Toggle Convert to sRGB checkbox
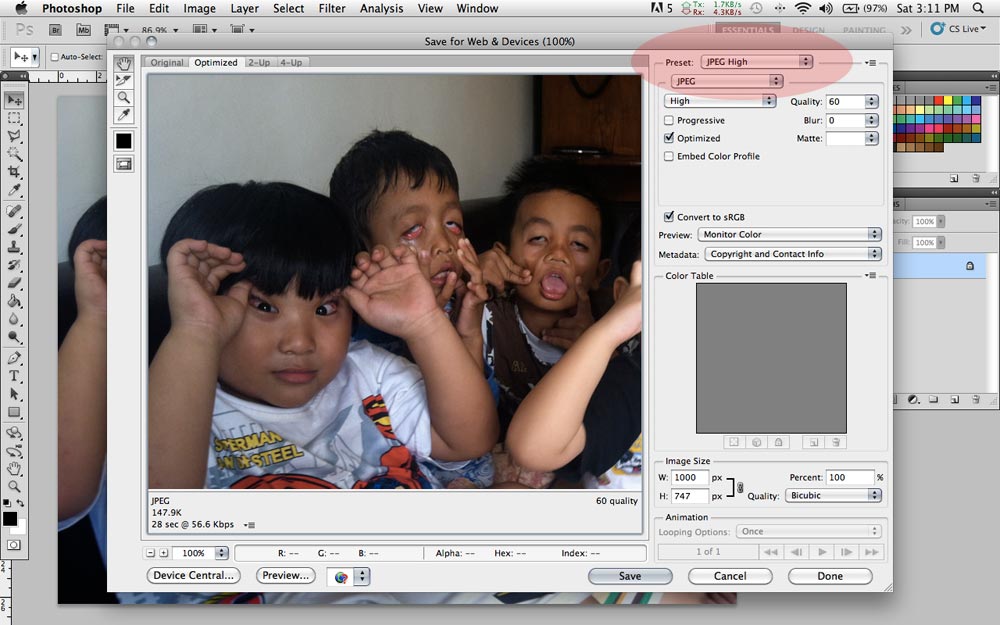The width and height of the screenshot is (1000, 625). pyautogui.click(x=669, y=217)
